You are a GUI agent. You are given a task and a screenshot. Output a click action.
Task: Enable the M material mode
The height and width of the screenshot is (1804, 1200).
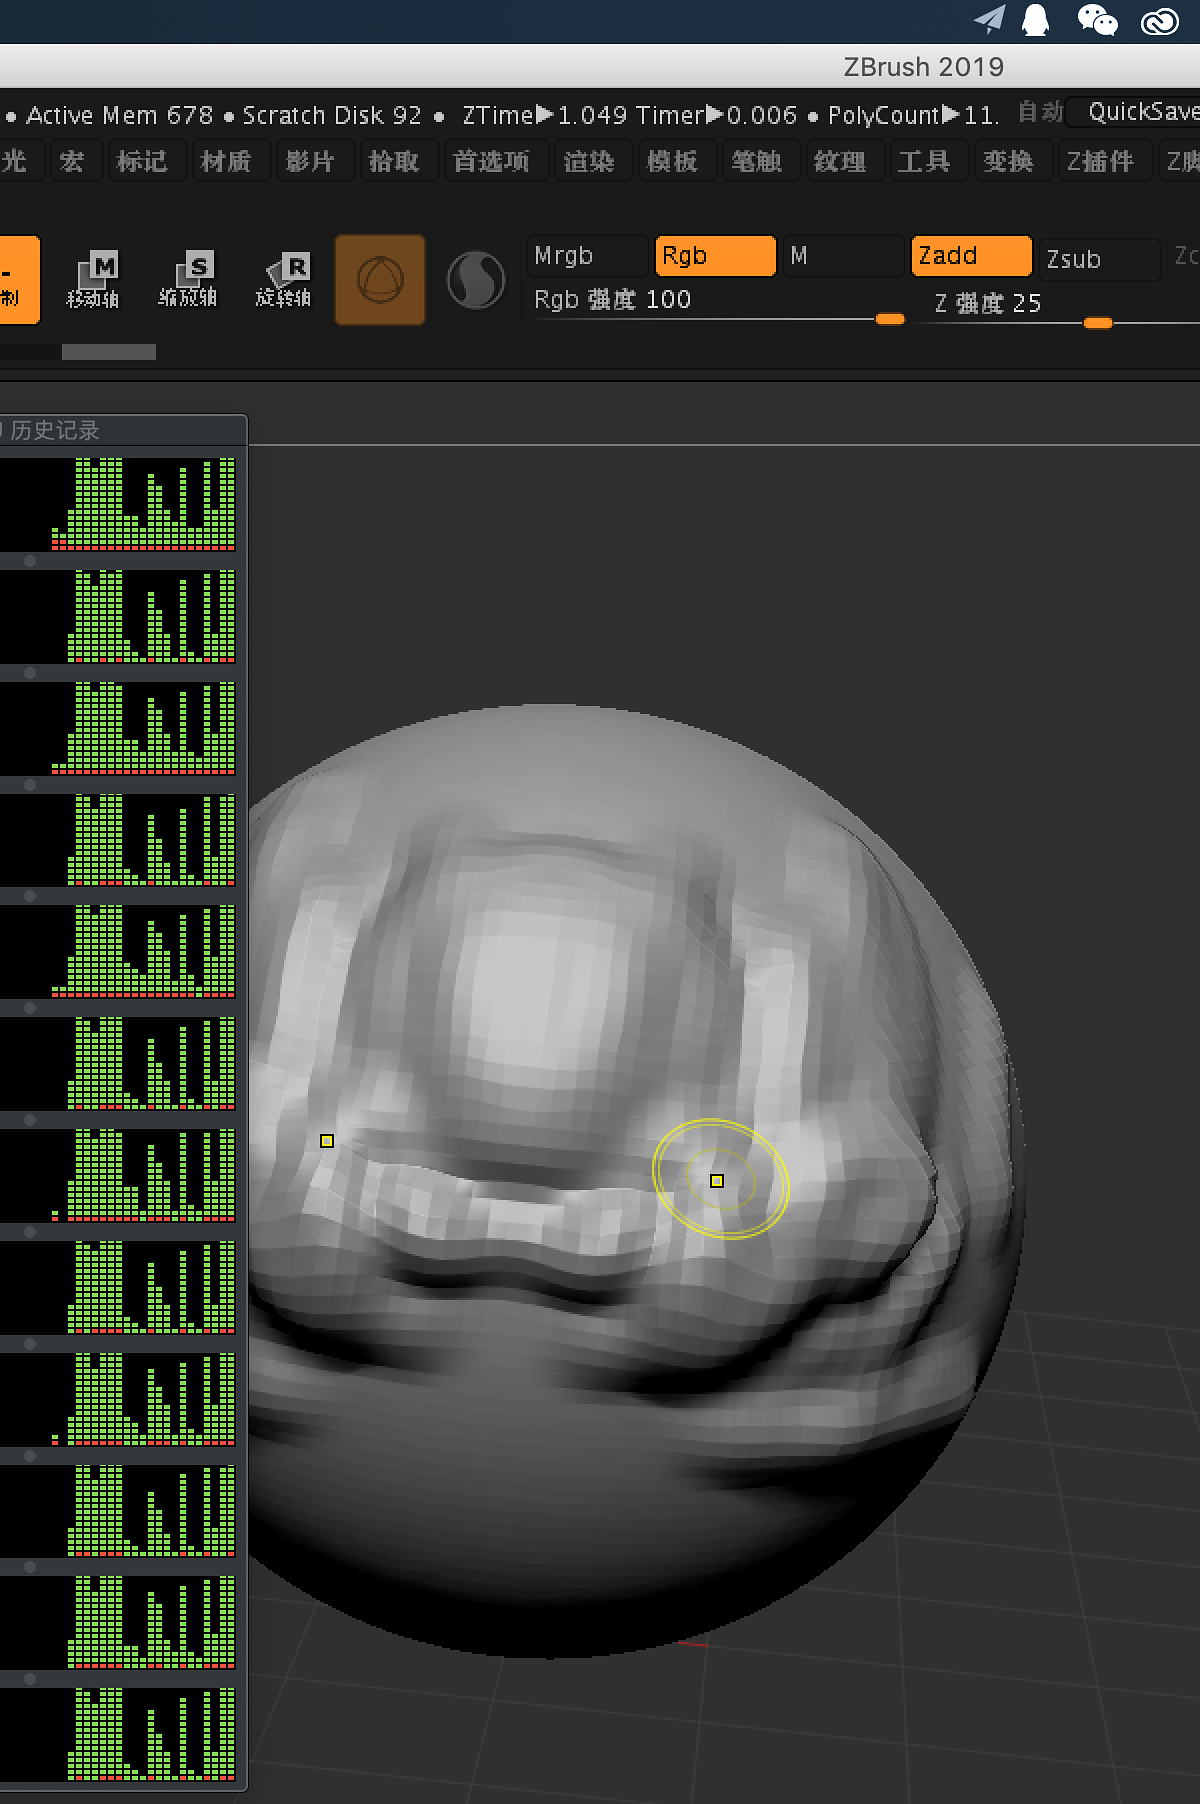842,256
